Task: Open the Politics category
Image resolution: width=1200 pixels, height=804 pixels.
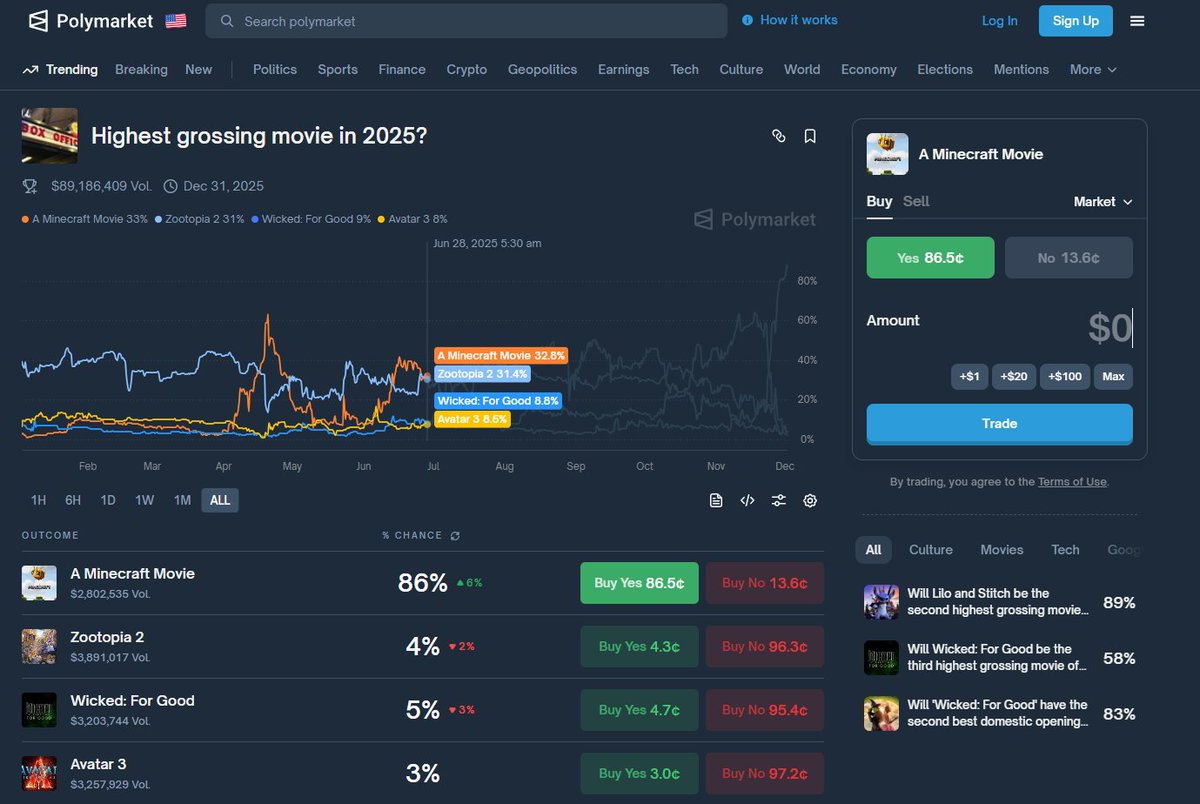Action: (x=275, y=70)
